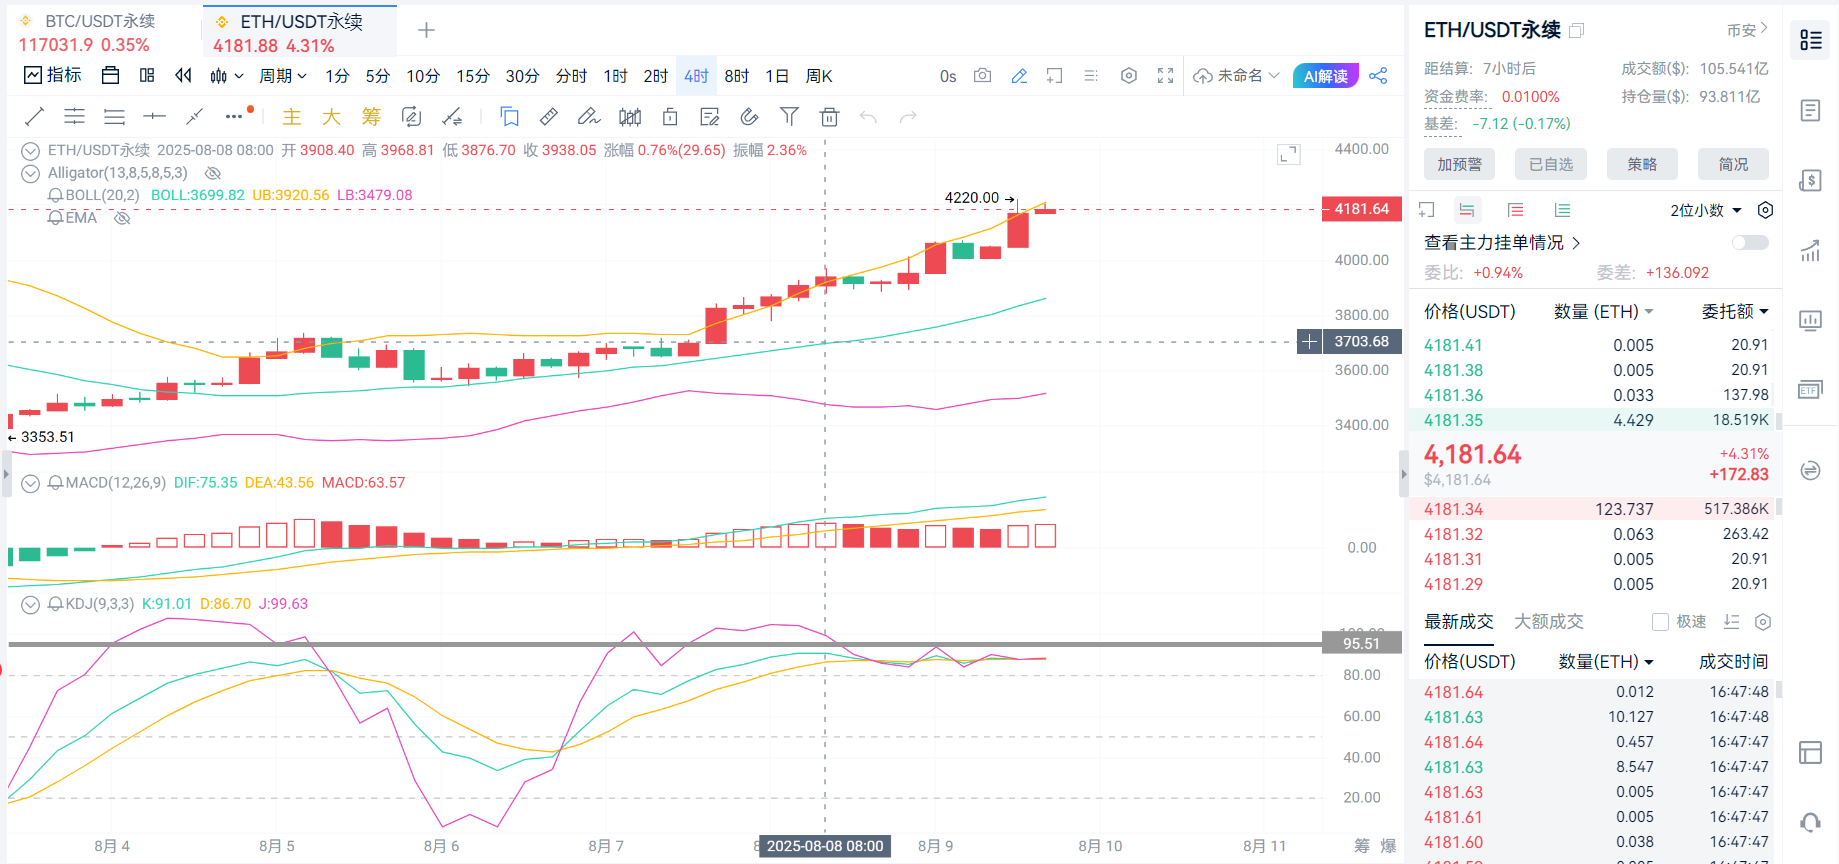
Task: Open the sidebar order list icon
Action: coord(1810,110)
